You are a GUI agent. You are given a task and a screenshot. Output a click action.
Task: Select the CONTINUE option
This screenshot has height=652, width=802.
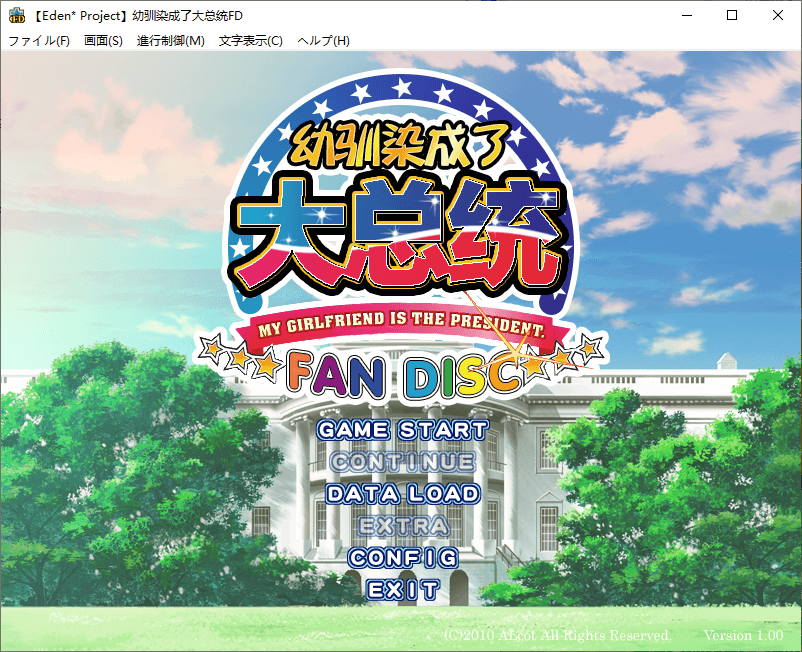402,462
